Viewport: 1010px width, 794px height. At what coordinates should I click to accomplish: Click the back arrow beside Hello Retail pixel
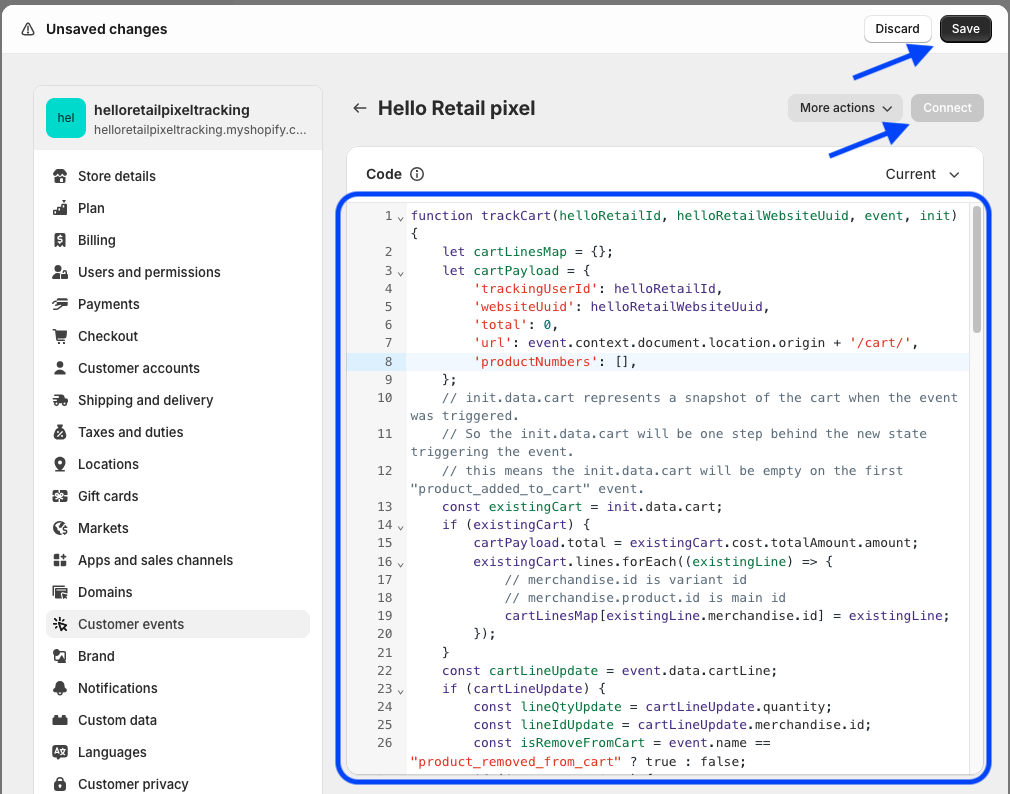360,108
